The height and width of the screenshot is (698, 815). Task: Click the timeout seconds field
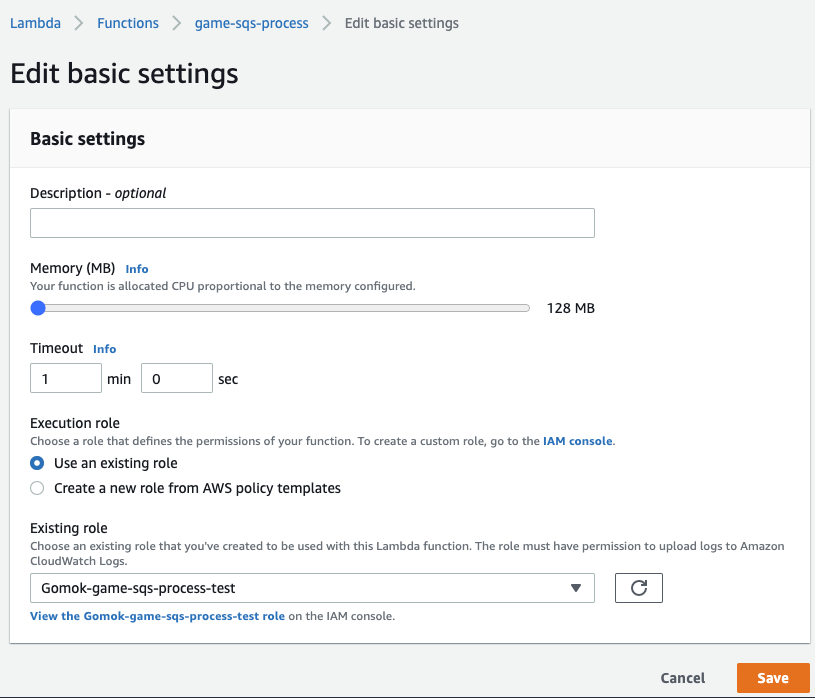pyautogui.click(x=177, y=378)
